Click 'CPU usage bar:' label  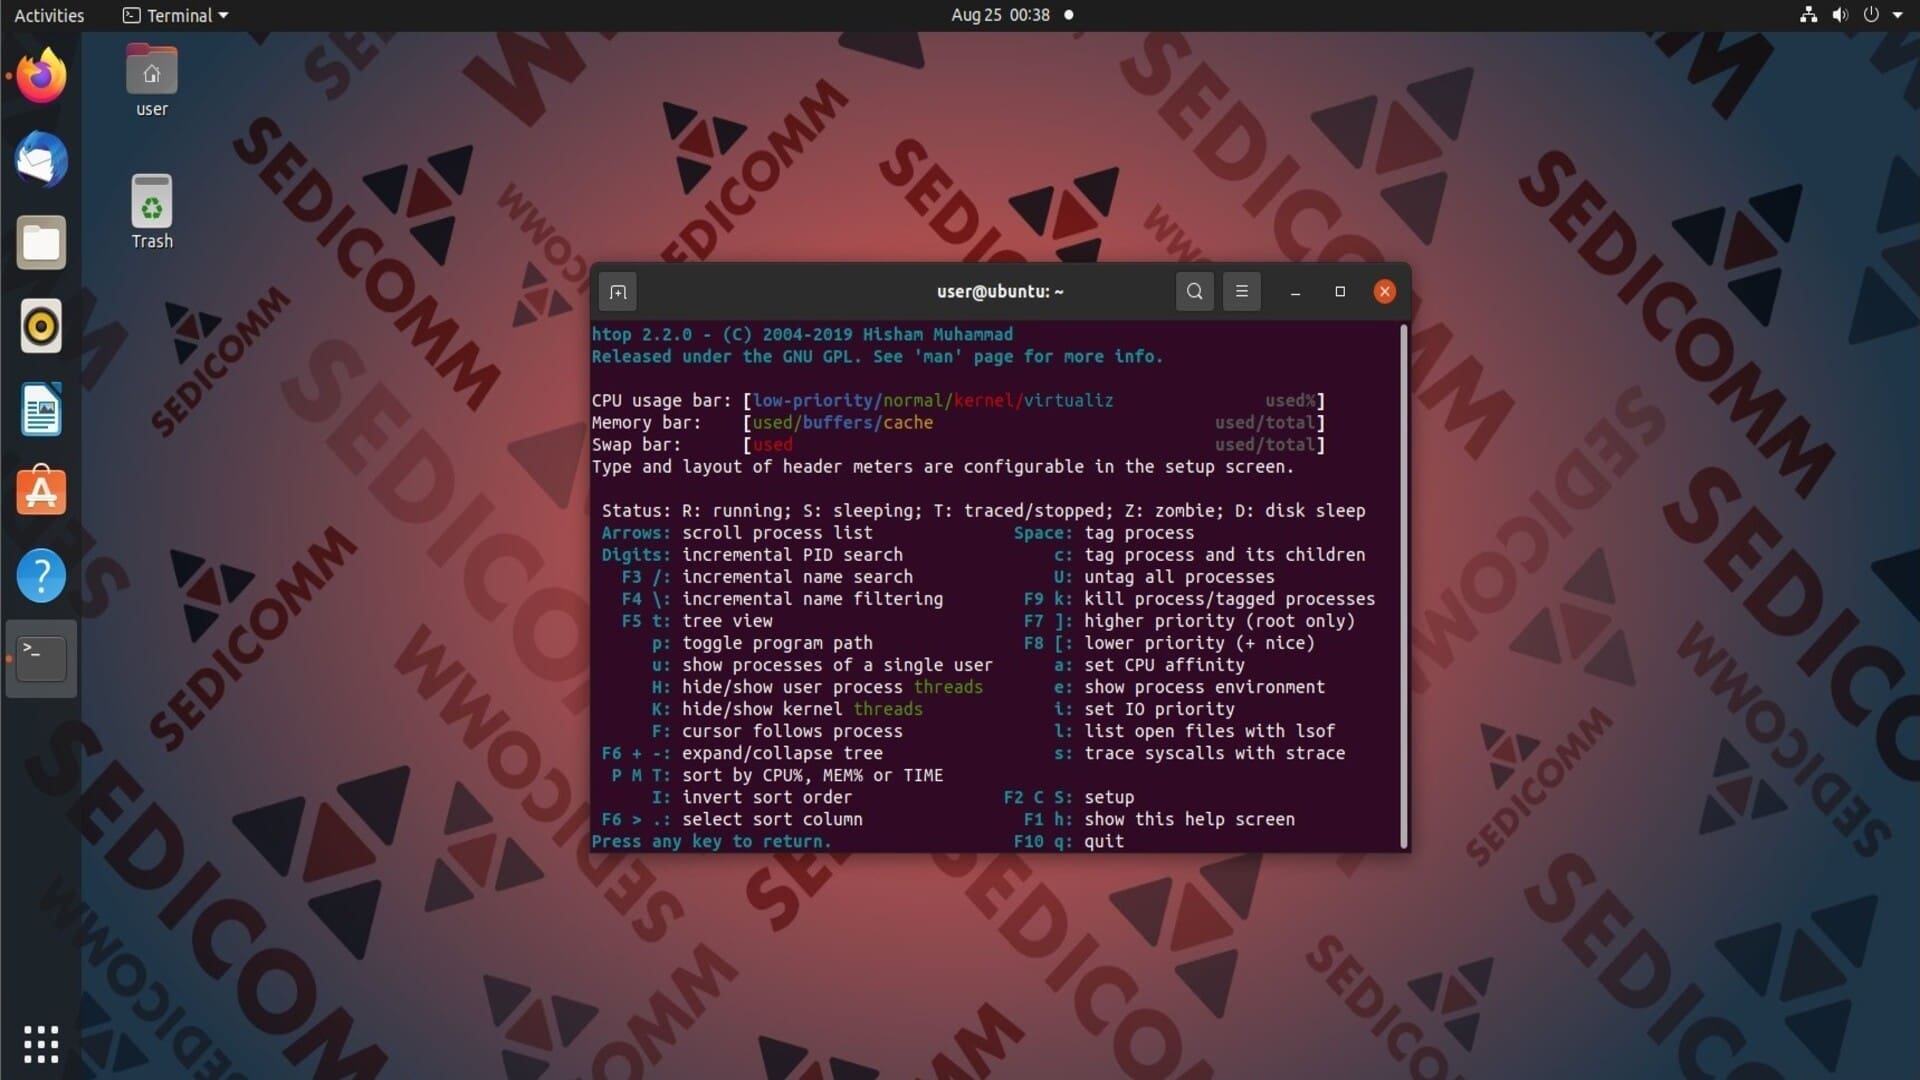(x=662, y=400)
